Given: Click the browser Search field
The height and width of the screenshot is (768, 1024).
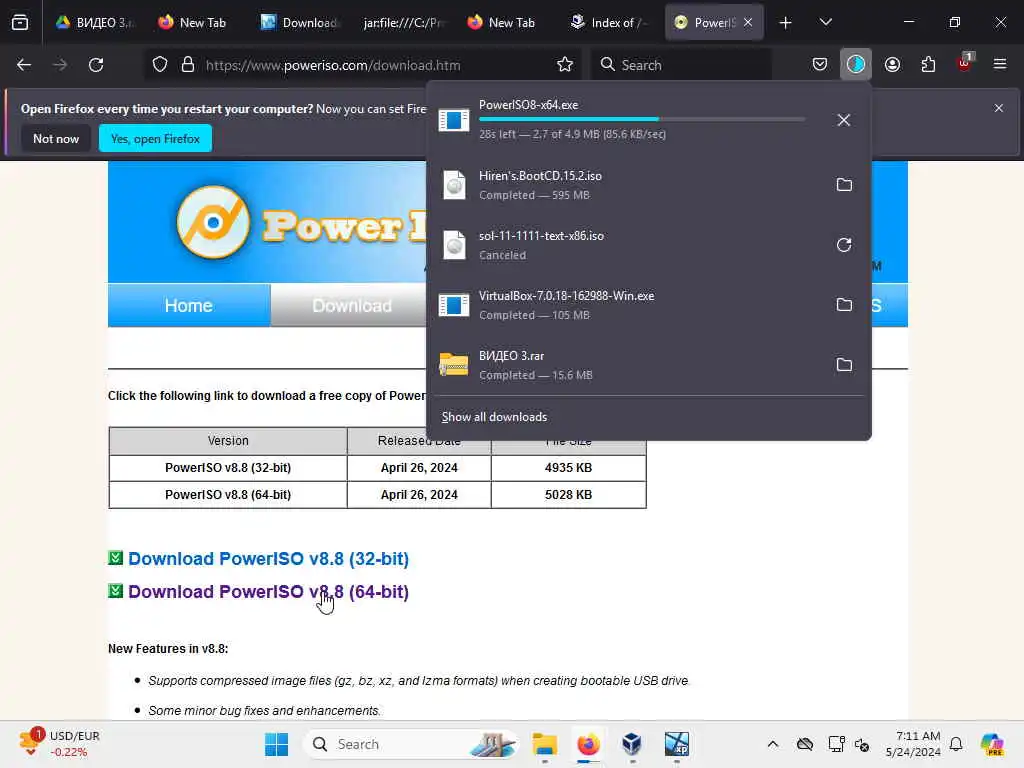Looking at the screenshot, I should (x=681, y=65).
